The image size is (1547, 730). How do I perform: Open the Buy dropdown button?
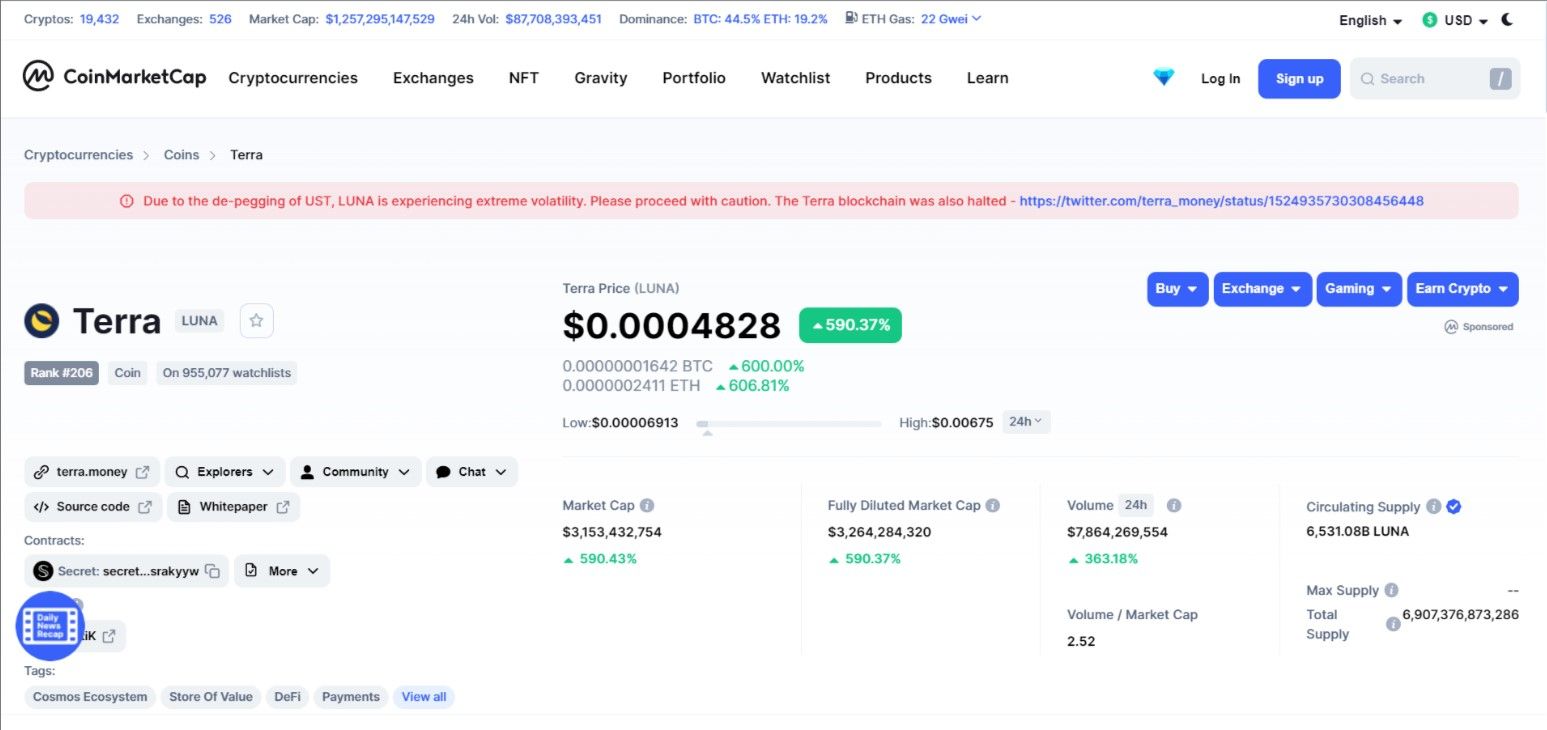pyautogui.click(x=1177, y=289)
